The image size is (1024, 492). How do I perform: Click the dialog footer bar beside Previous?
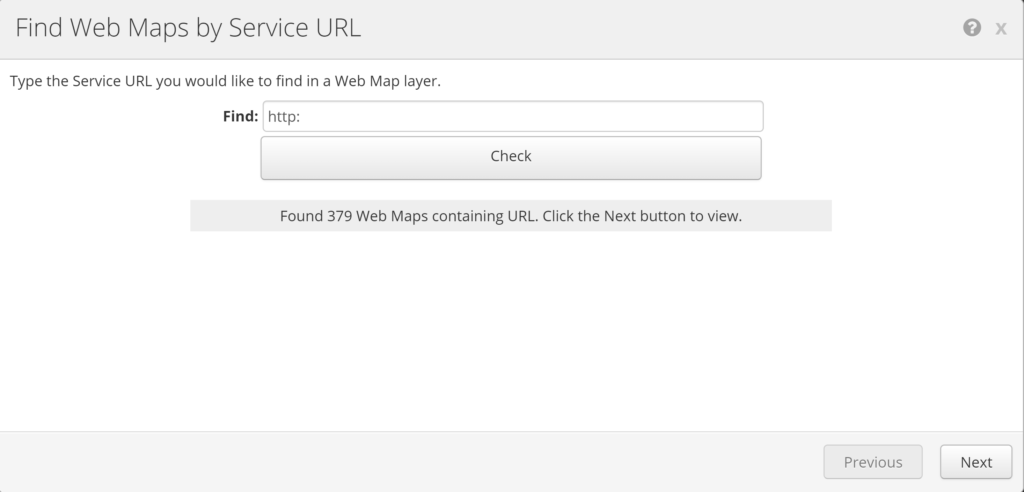400,462
